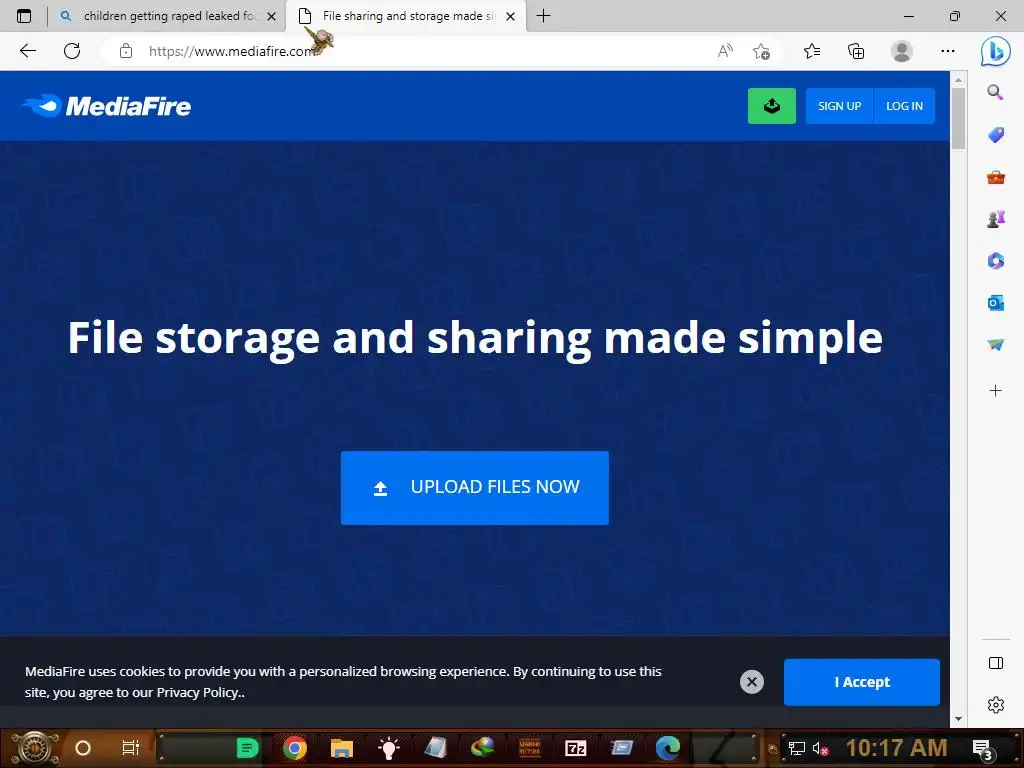Screen dimensions: 1024x768
Task: Click the green upload icon button in header
Action: (771, 106)
